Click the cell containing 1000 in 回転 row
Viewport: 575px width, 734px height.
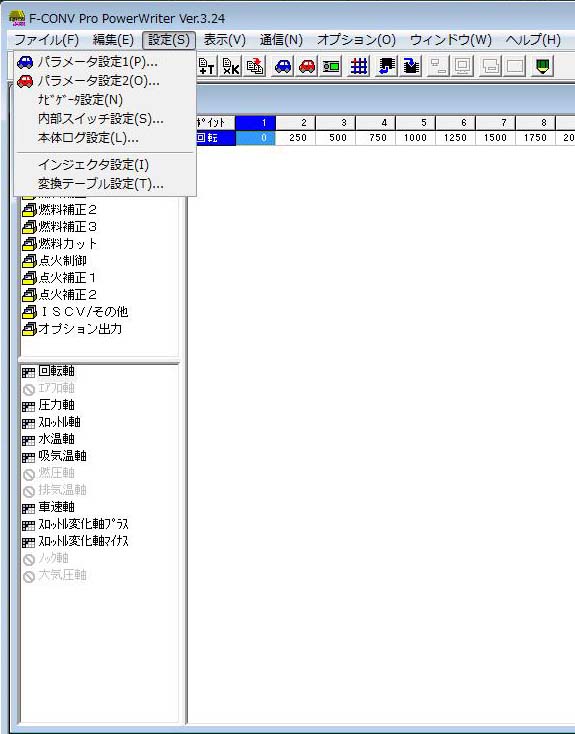[x=415, y=138]
